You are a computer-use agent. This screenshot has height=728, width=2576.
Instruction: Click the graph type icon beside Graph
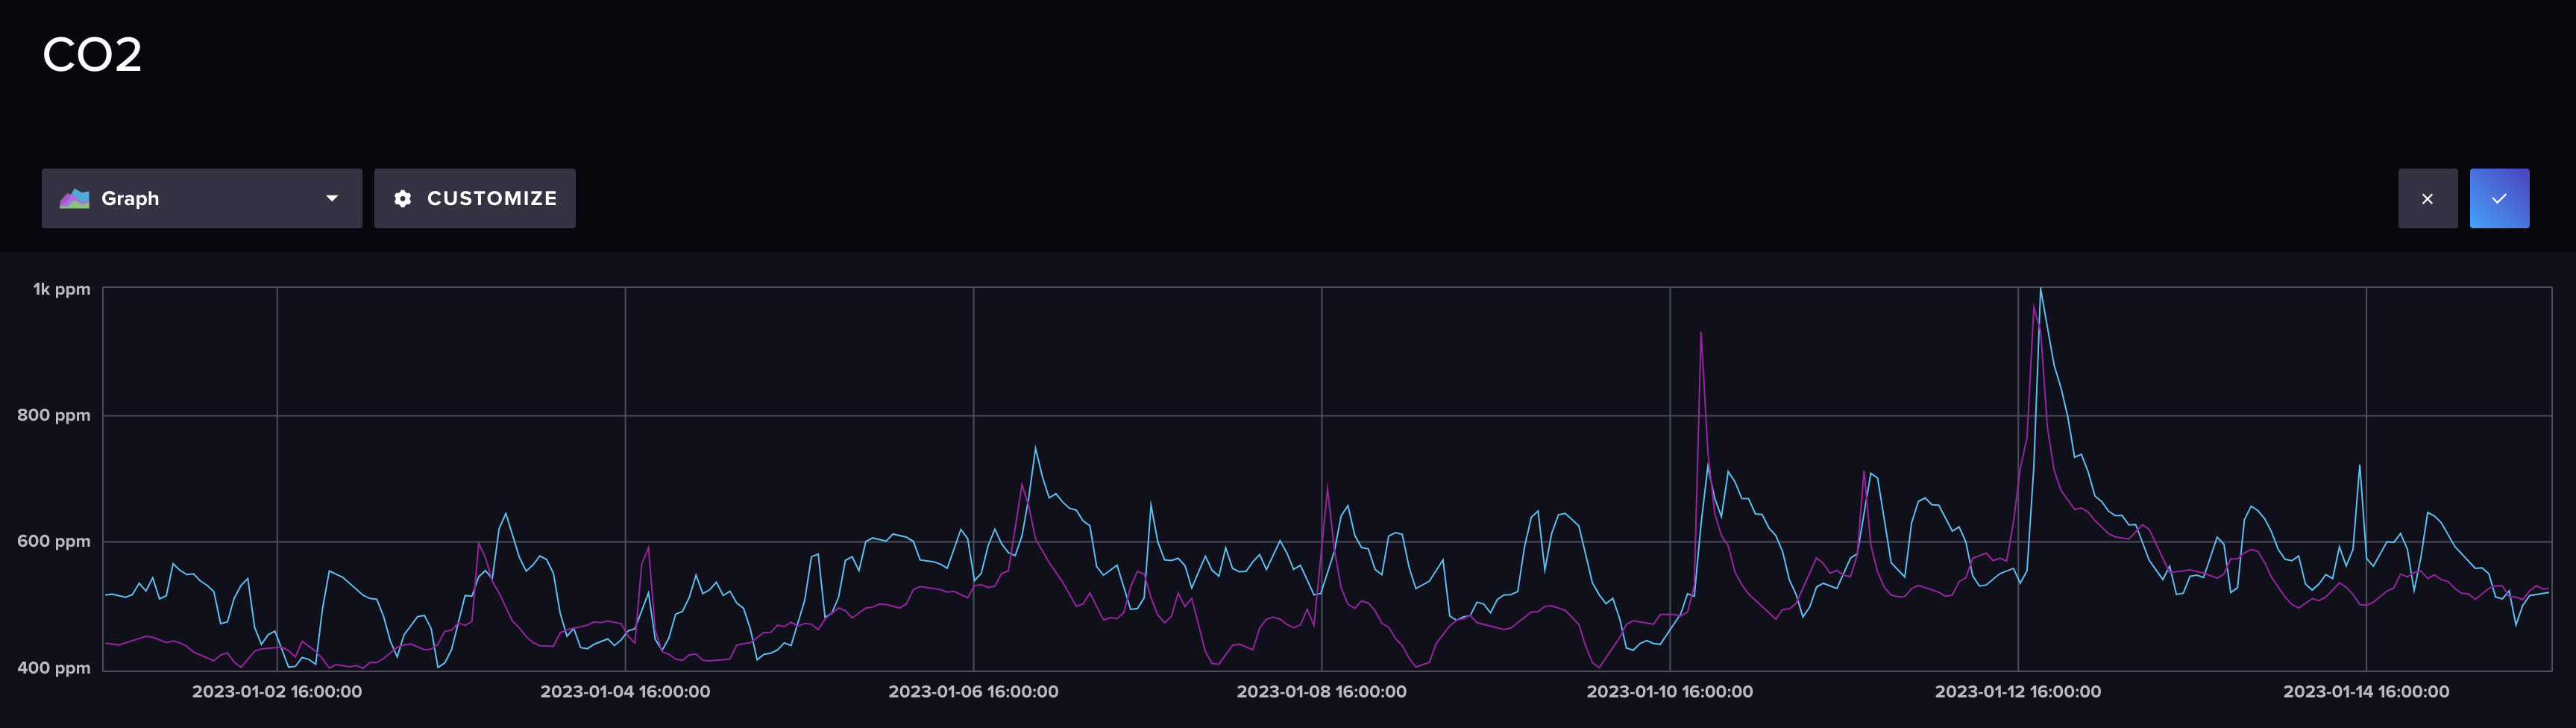[75, 198]
